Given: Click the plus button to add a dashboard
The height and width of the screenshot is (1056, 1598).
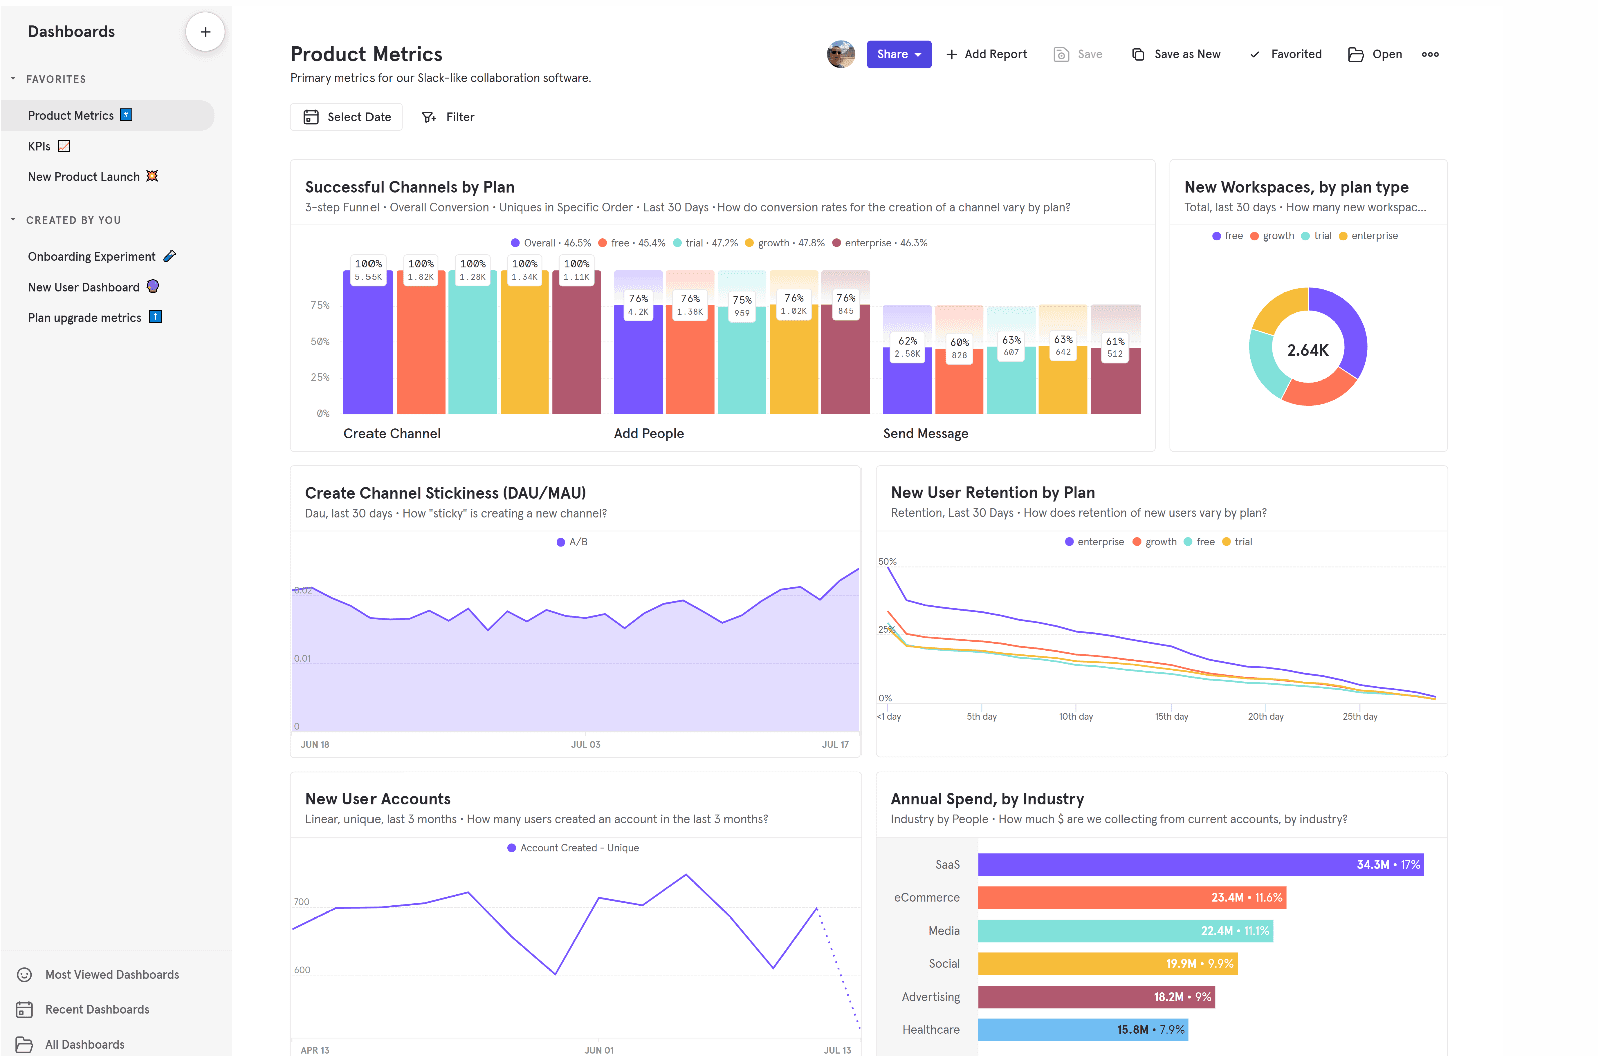Looking at the screenshot, I should pos(205,32).
